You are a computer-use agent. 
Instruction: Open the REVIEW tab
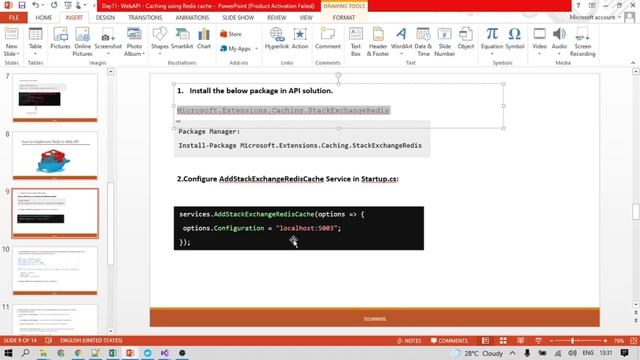click(277, 18)
